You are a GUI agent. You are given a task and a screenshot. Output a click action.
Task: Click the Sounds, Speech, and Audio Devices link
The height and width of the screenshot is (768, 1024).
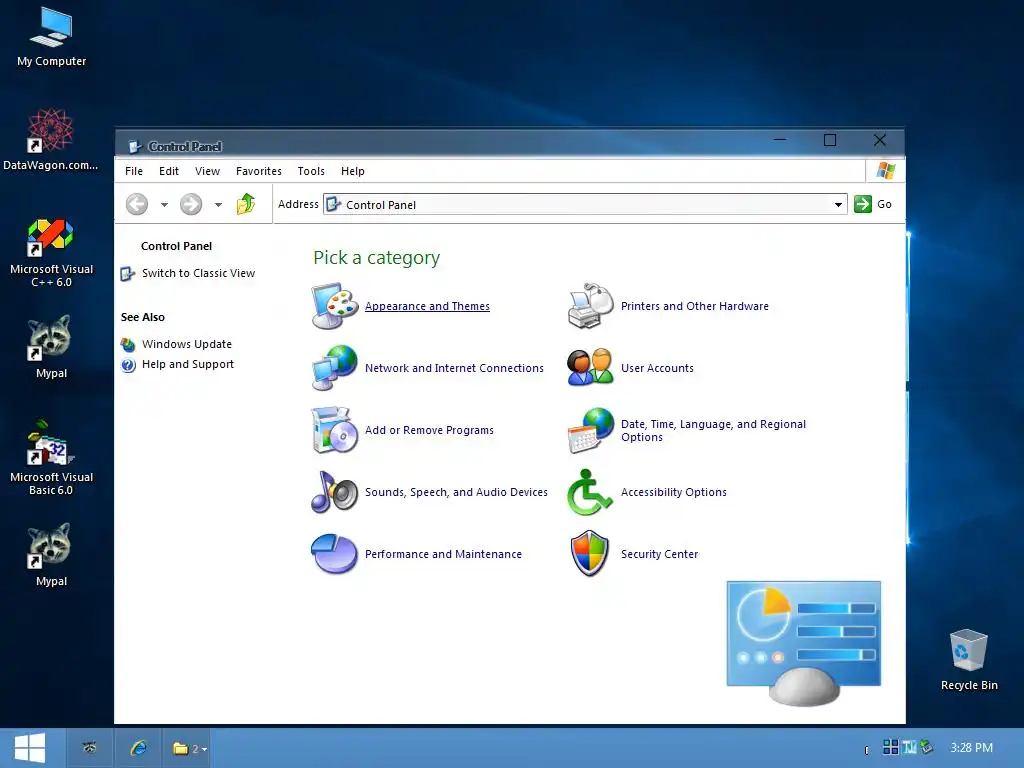coord(456,492)
